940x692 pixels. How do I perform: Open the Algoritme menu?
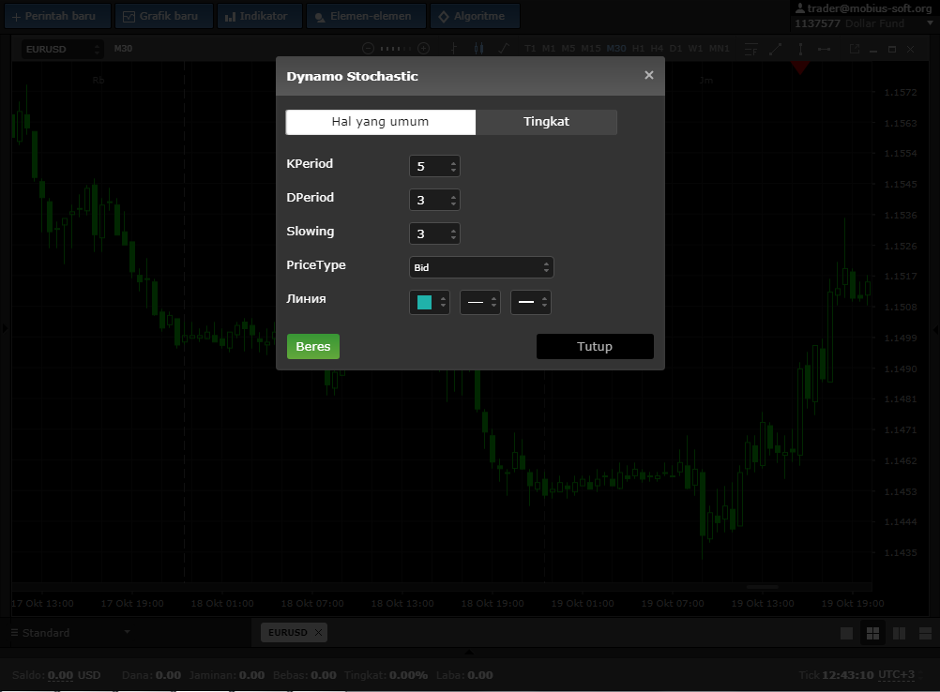475,16
